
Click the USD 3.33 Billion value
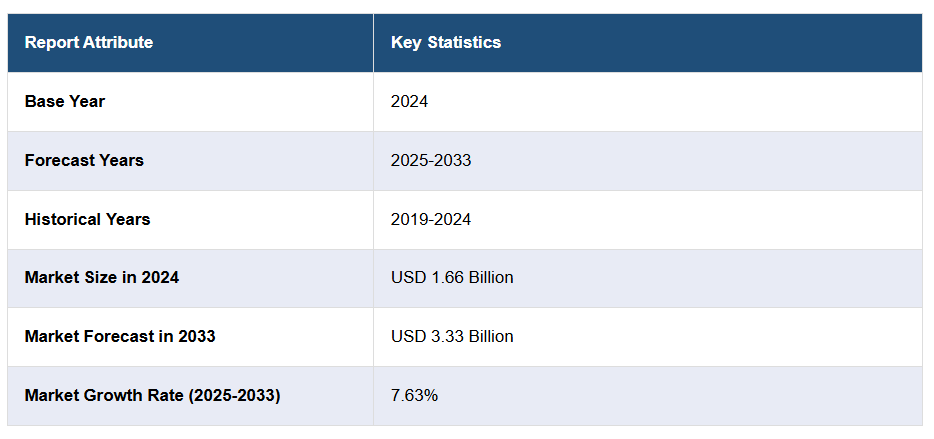(x=452, y=336)
